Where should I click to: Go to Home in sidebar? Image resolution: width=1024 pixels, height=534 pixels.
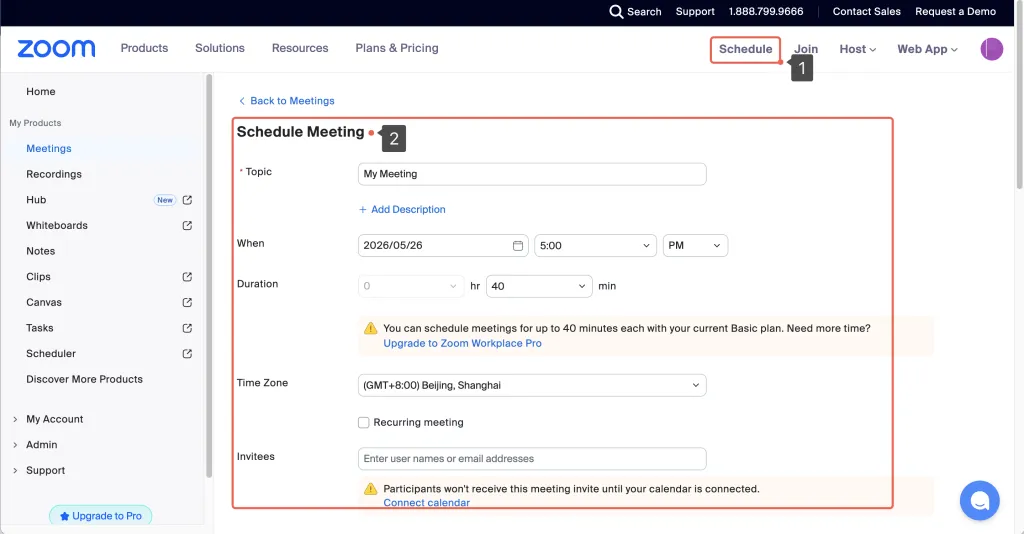tap(40, 91)
